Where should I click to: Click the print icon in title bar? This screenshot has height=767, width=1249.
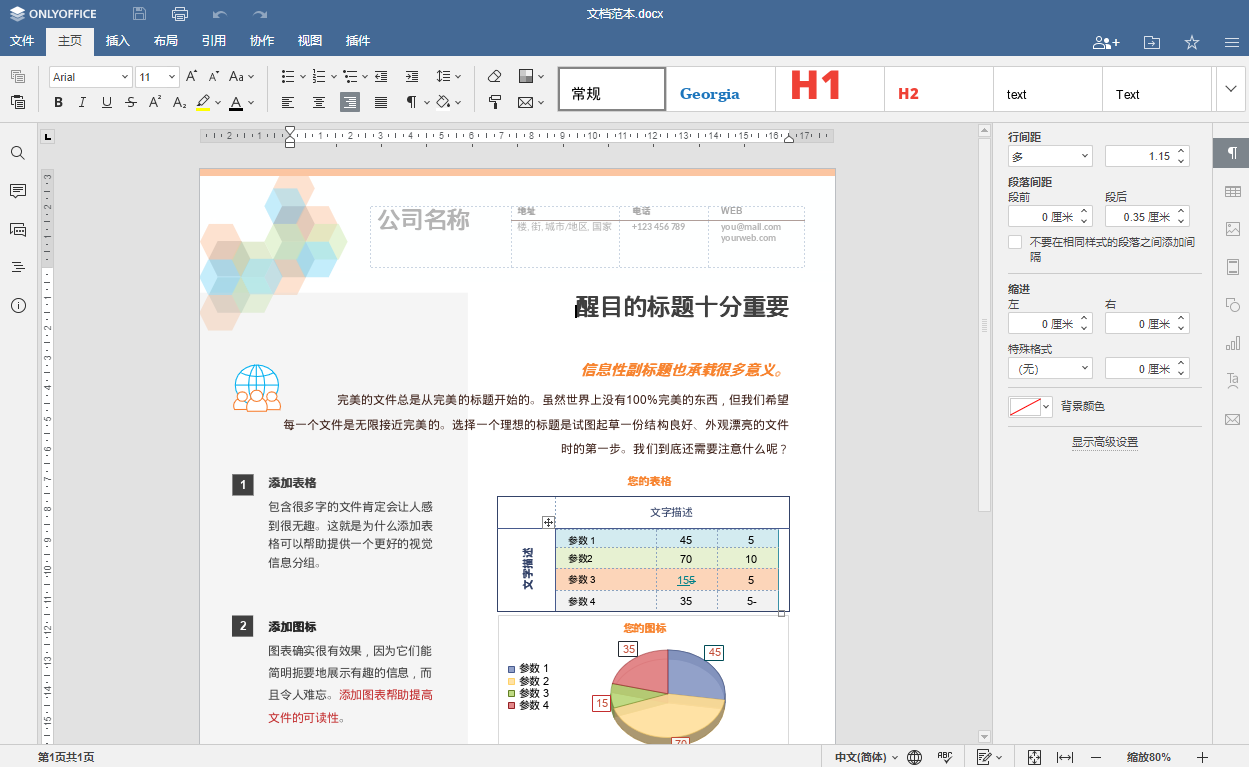coord(180,14)
